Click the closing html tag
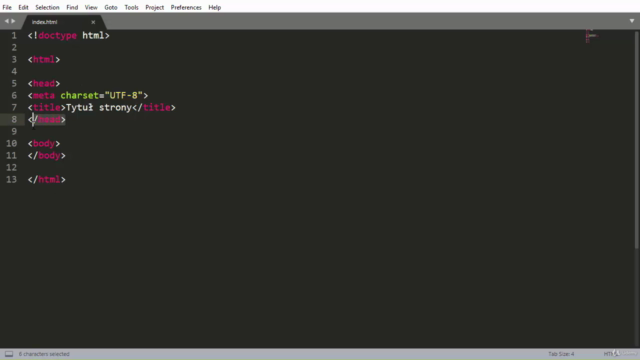Image resolution: width=640 pixels, height=360 pixels. pyautogui.click(x=47, y=180)
